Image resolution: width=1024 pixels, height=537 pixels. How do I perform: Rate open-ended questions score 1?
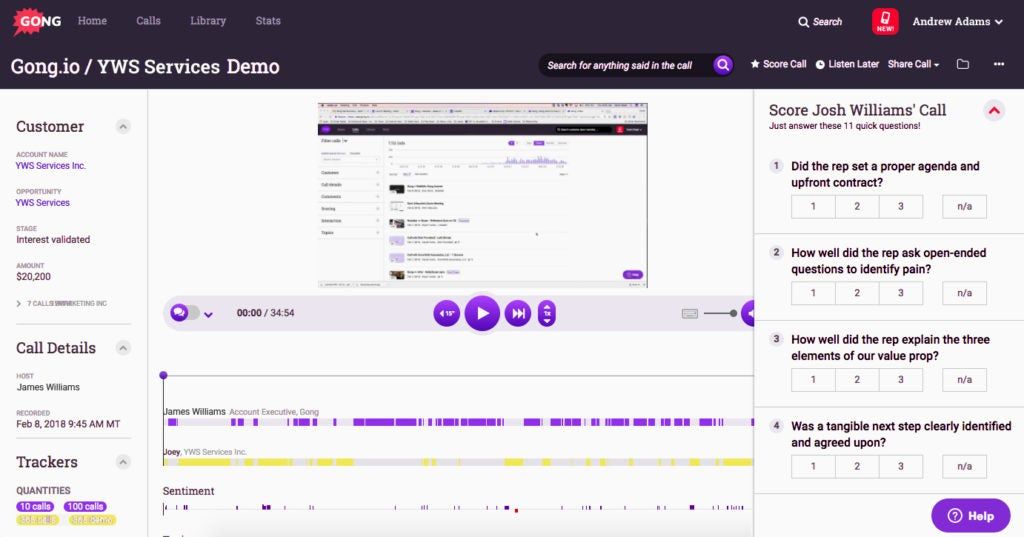[x=813, y=293]
